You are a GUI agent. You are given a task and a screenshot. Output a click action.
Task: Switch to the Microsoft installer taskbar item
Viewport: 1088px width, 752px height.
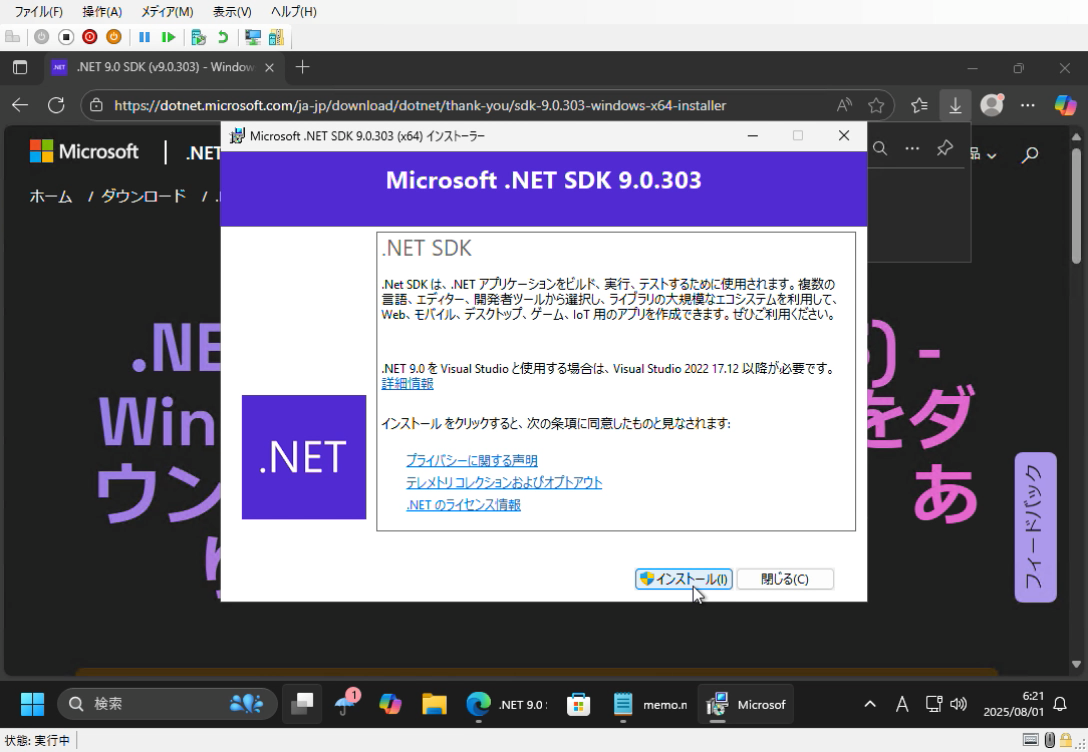(745, 704)
